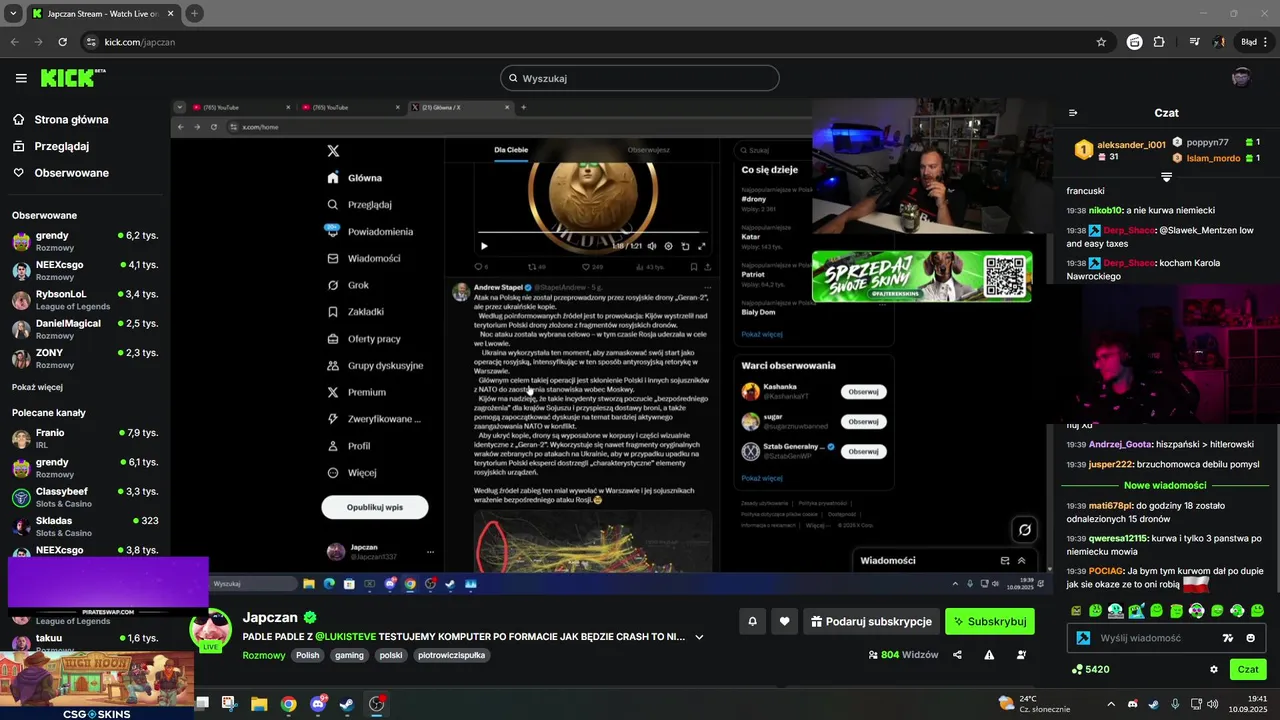Open Obserwowane in the sidebar
The image size is (1280, 720).
tap(71, 173)
